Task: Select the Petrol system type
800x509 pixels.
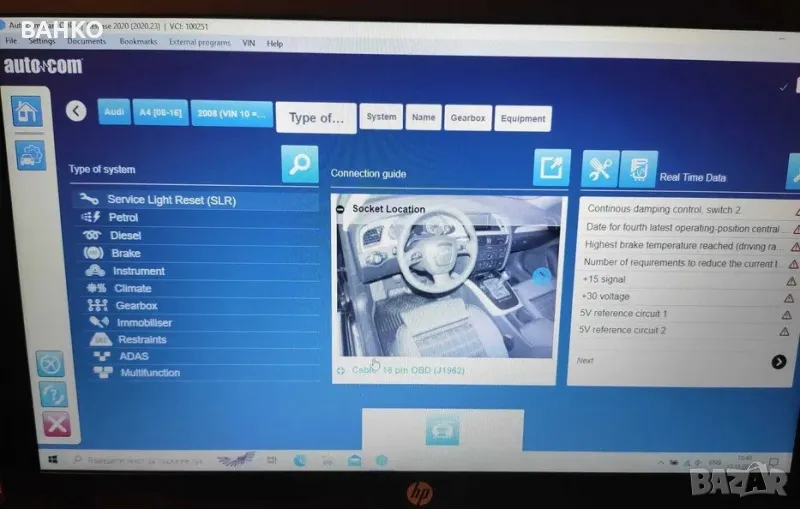Action: click(197, 218)
